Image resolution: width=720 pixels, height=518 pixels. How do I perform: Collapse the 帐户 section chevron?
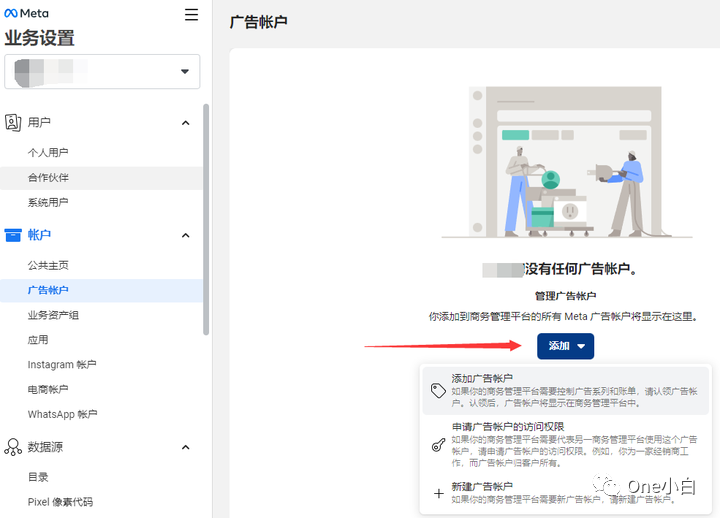(186, 235)
